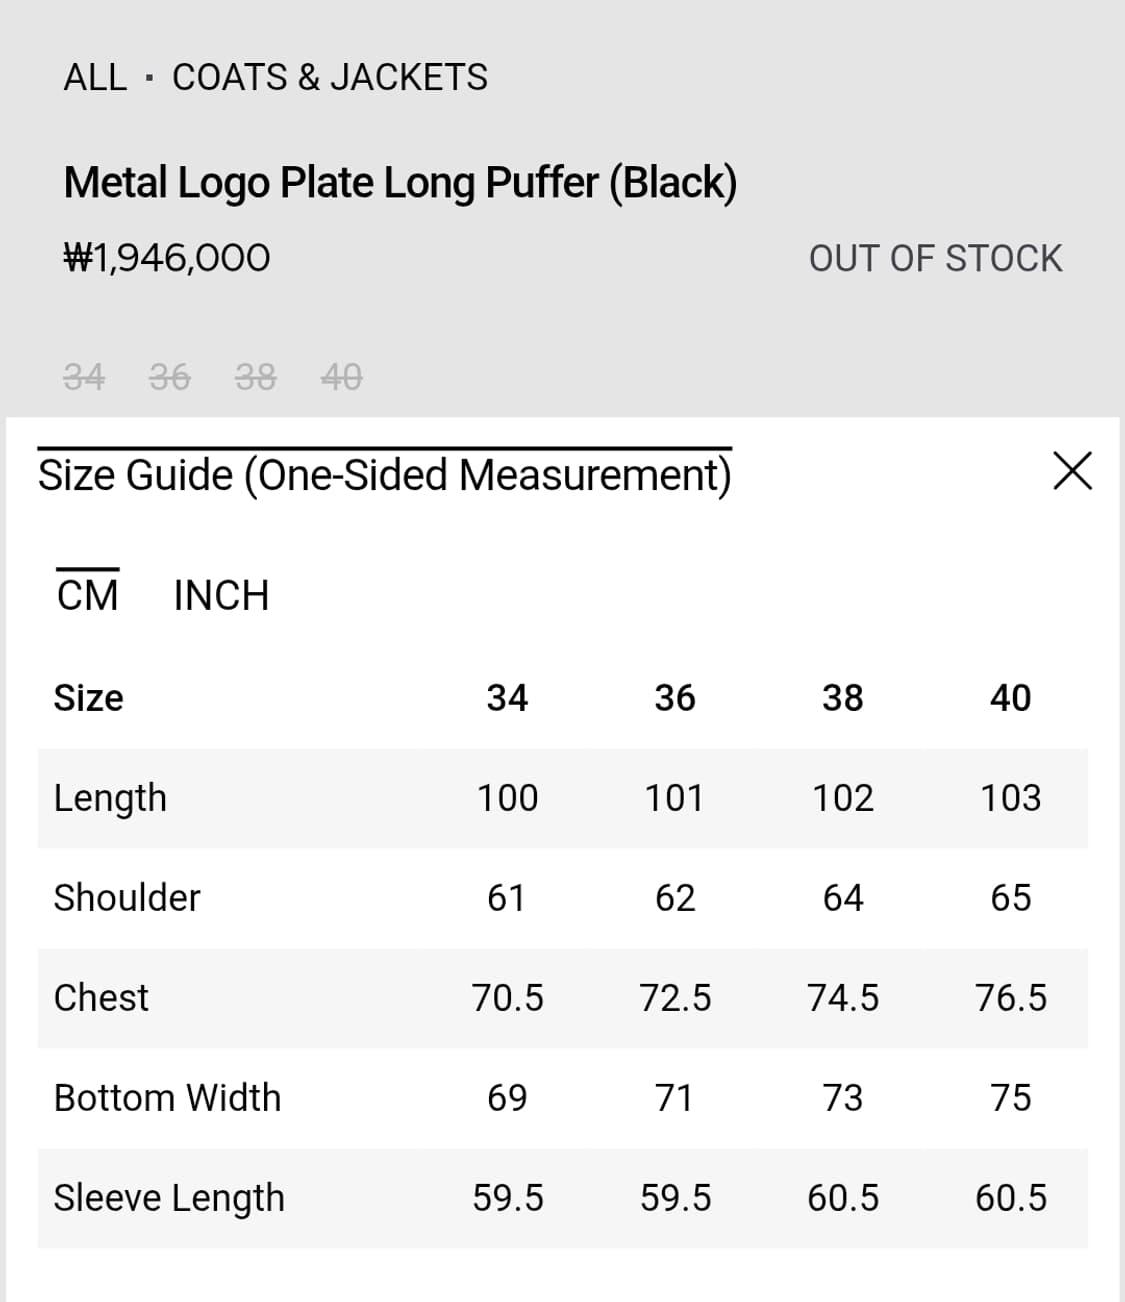Click the Shoulder row label
Screen dimensions: 1125x1302
[x=127, y=898]
